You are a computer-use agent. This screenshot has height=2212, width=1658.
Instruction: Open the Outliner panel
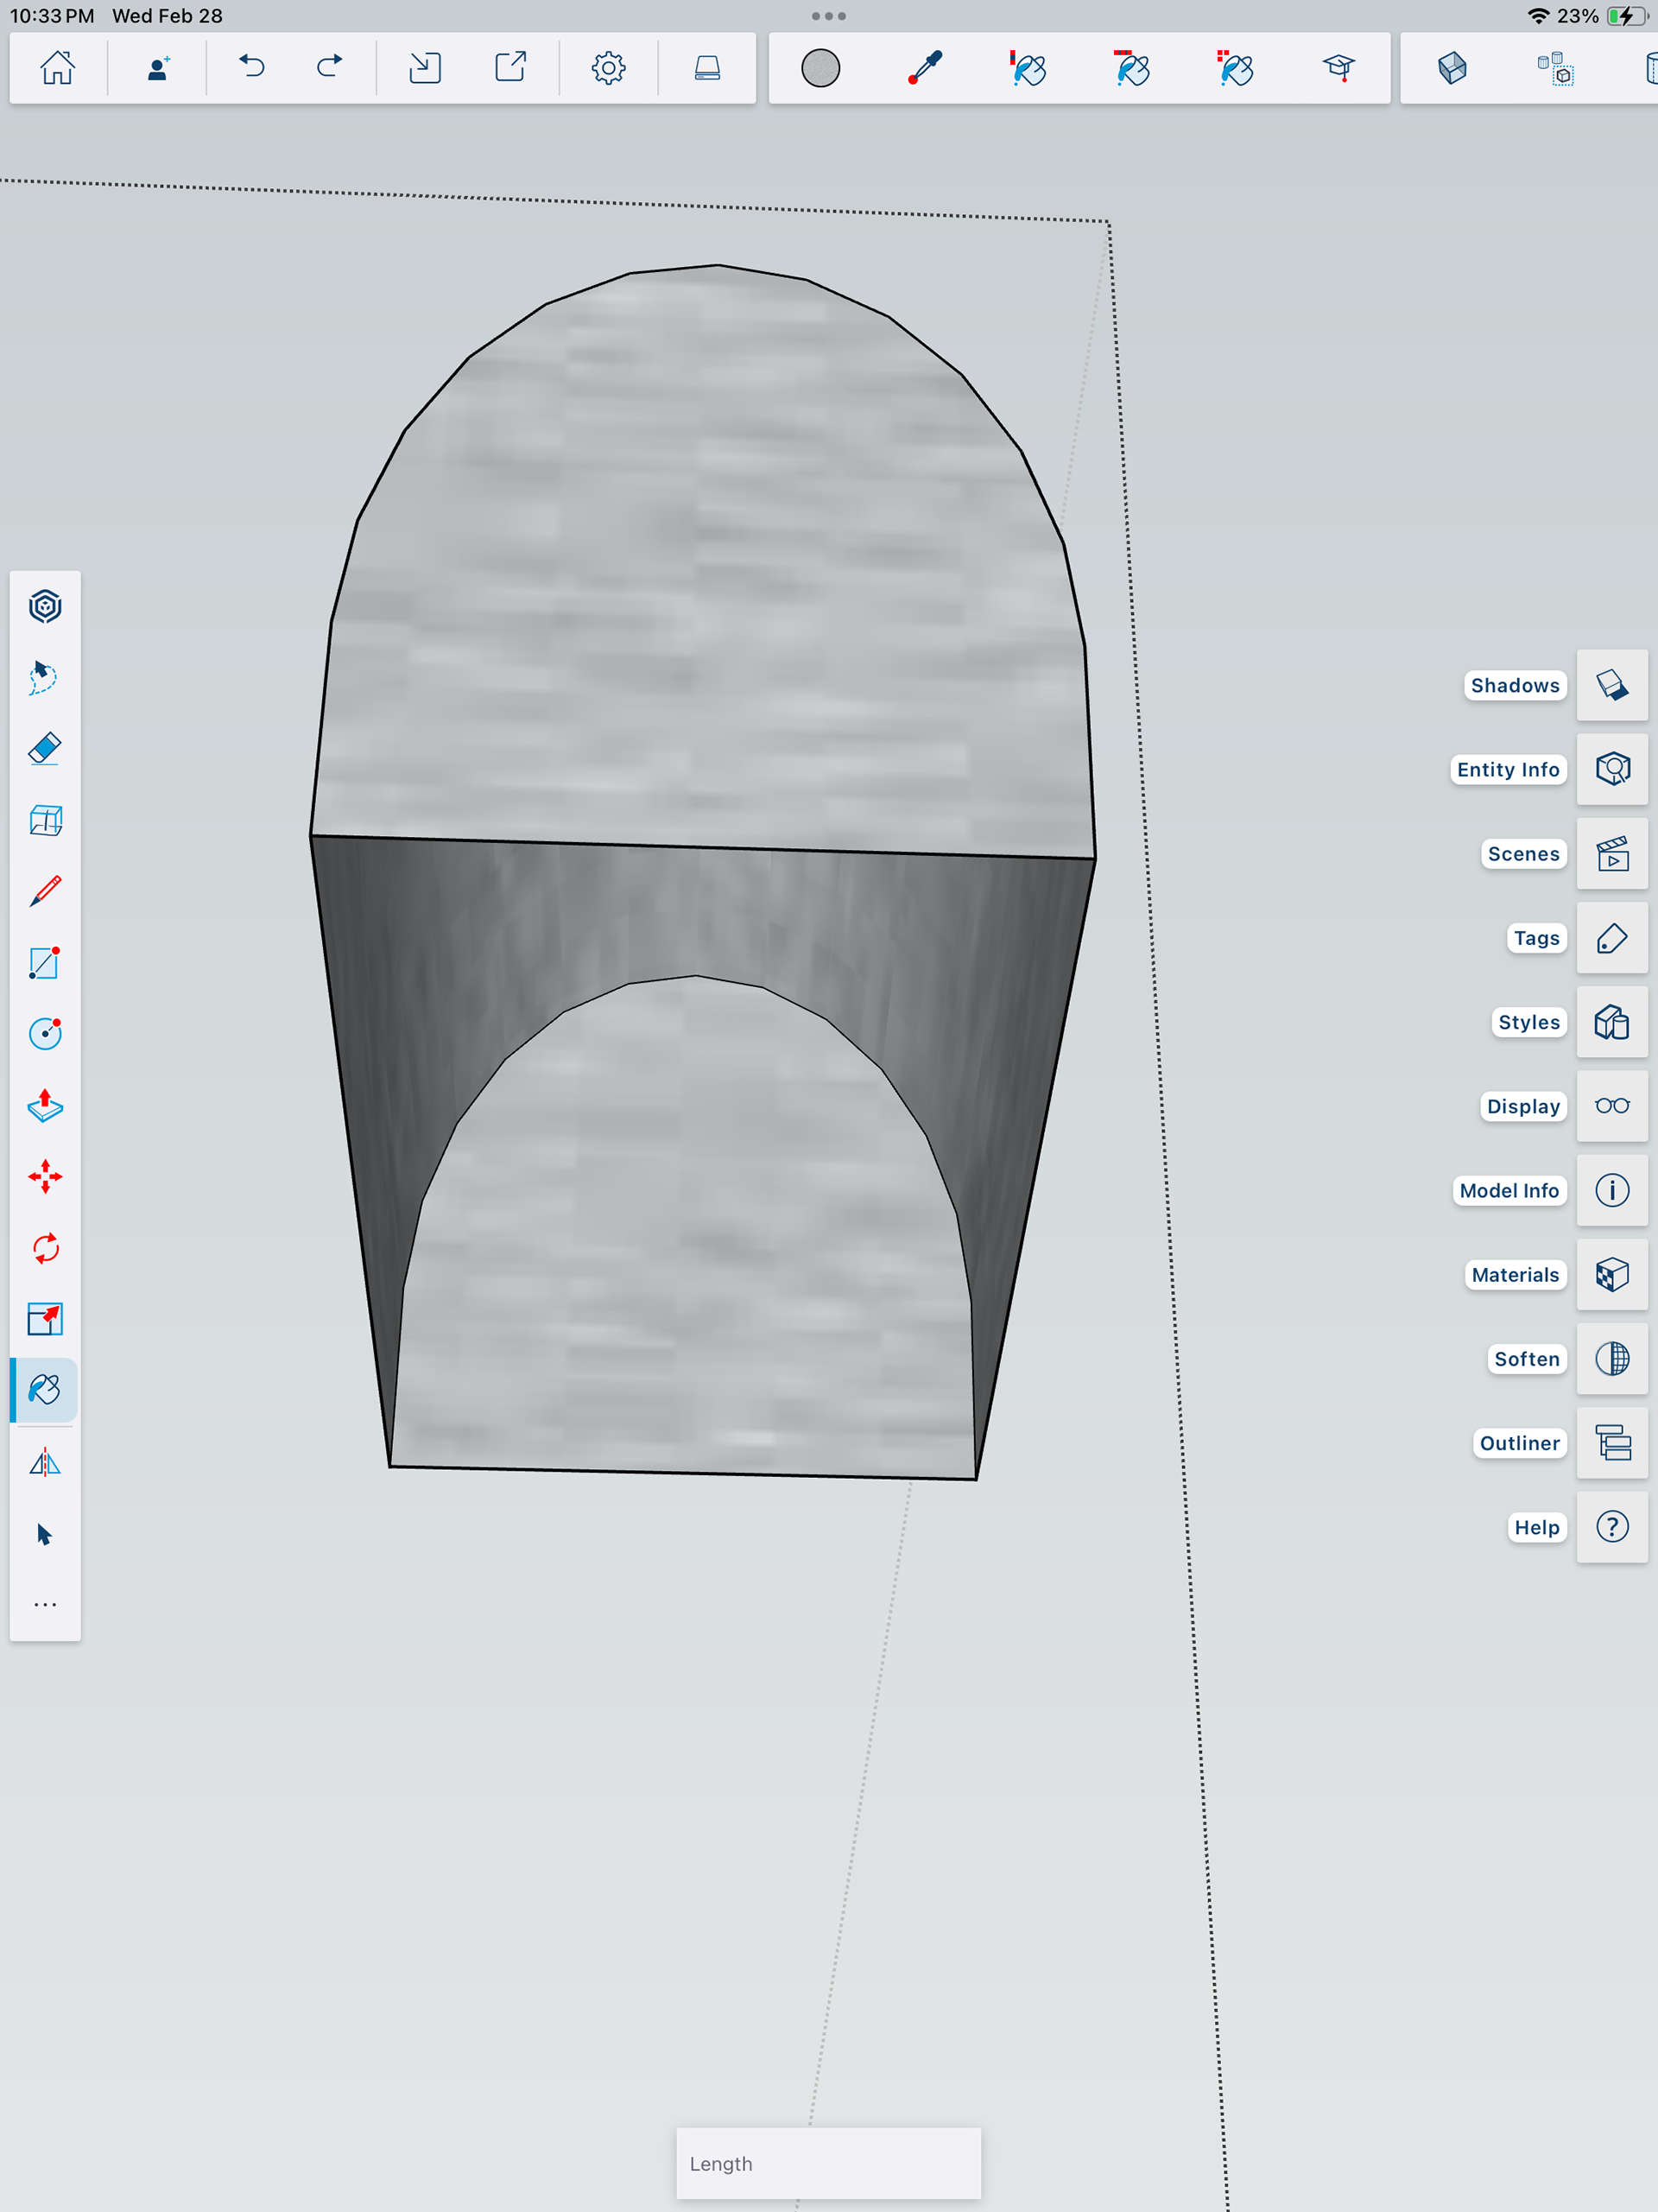coord(1611,1442)
